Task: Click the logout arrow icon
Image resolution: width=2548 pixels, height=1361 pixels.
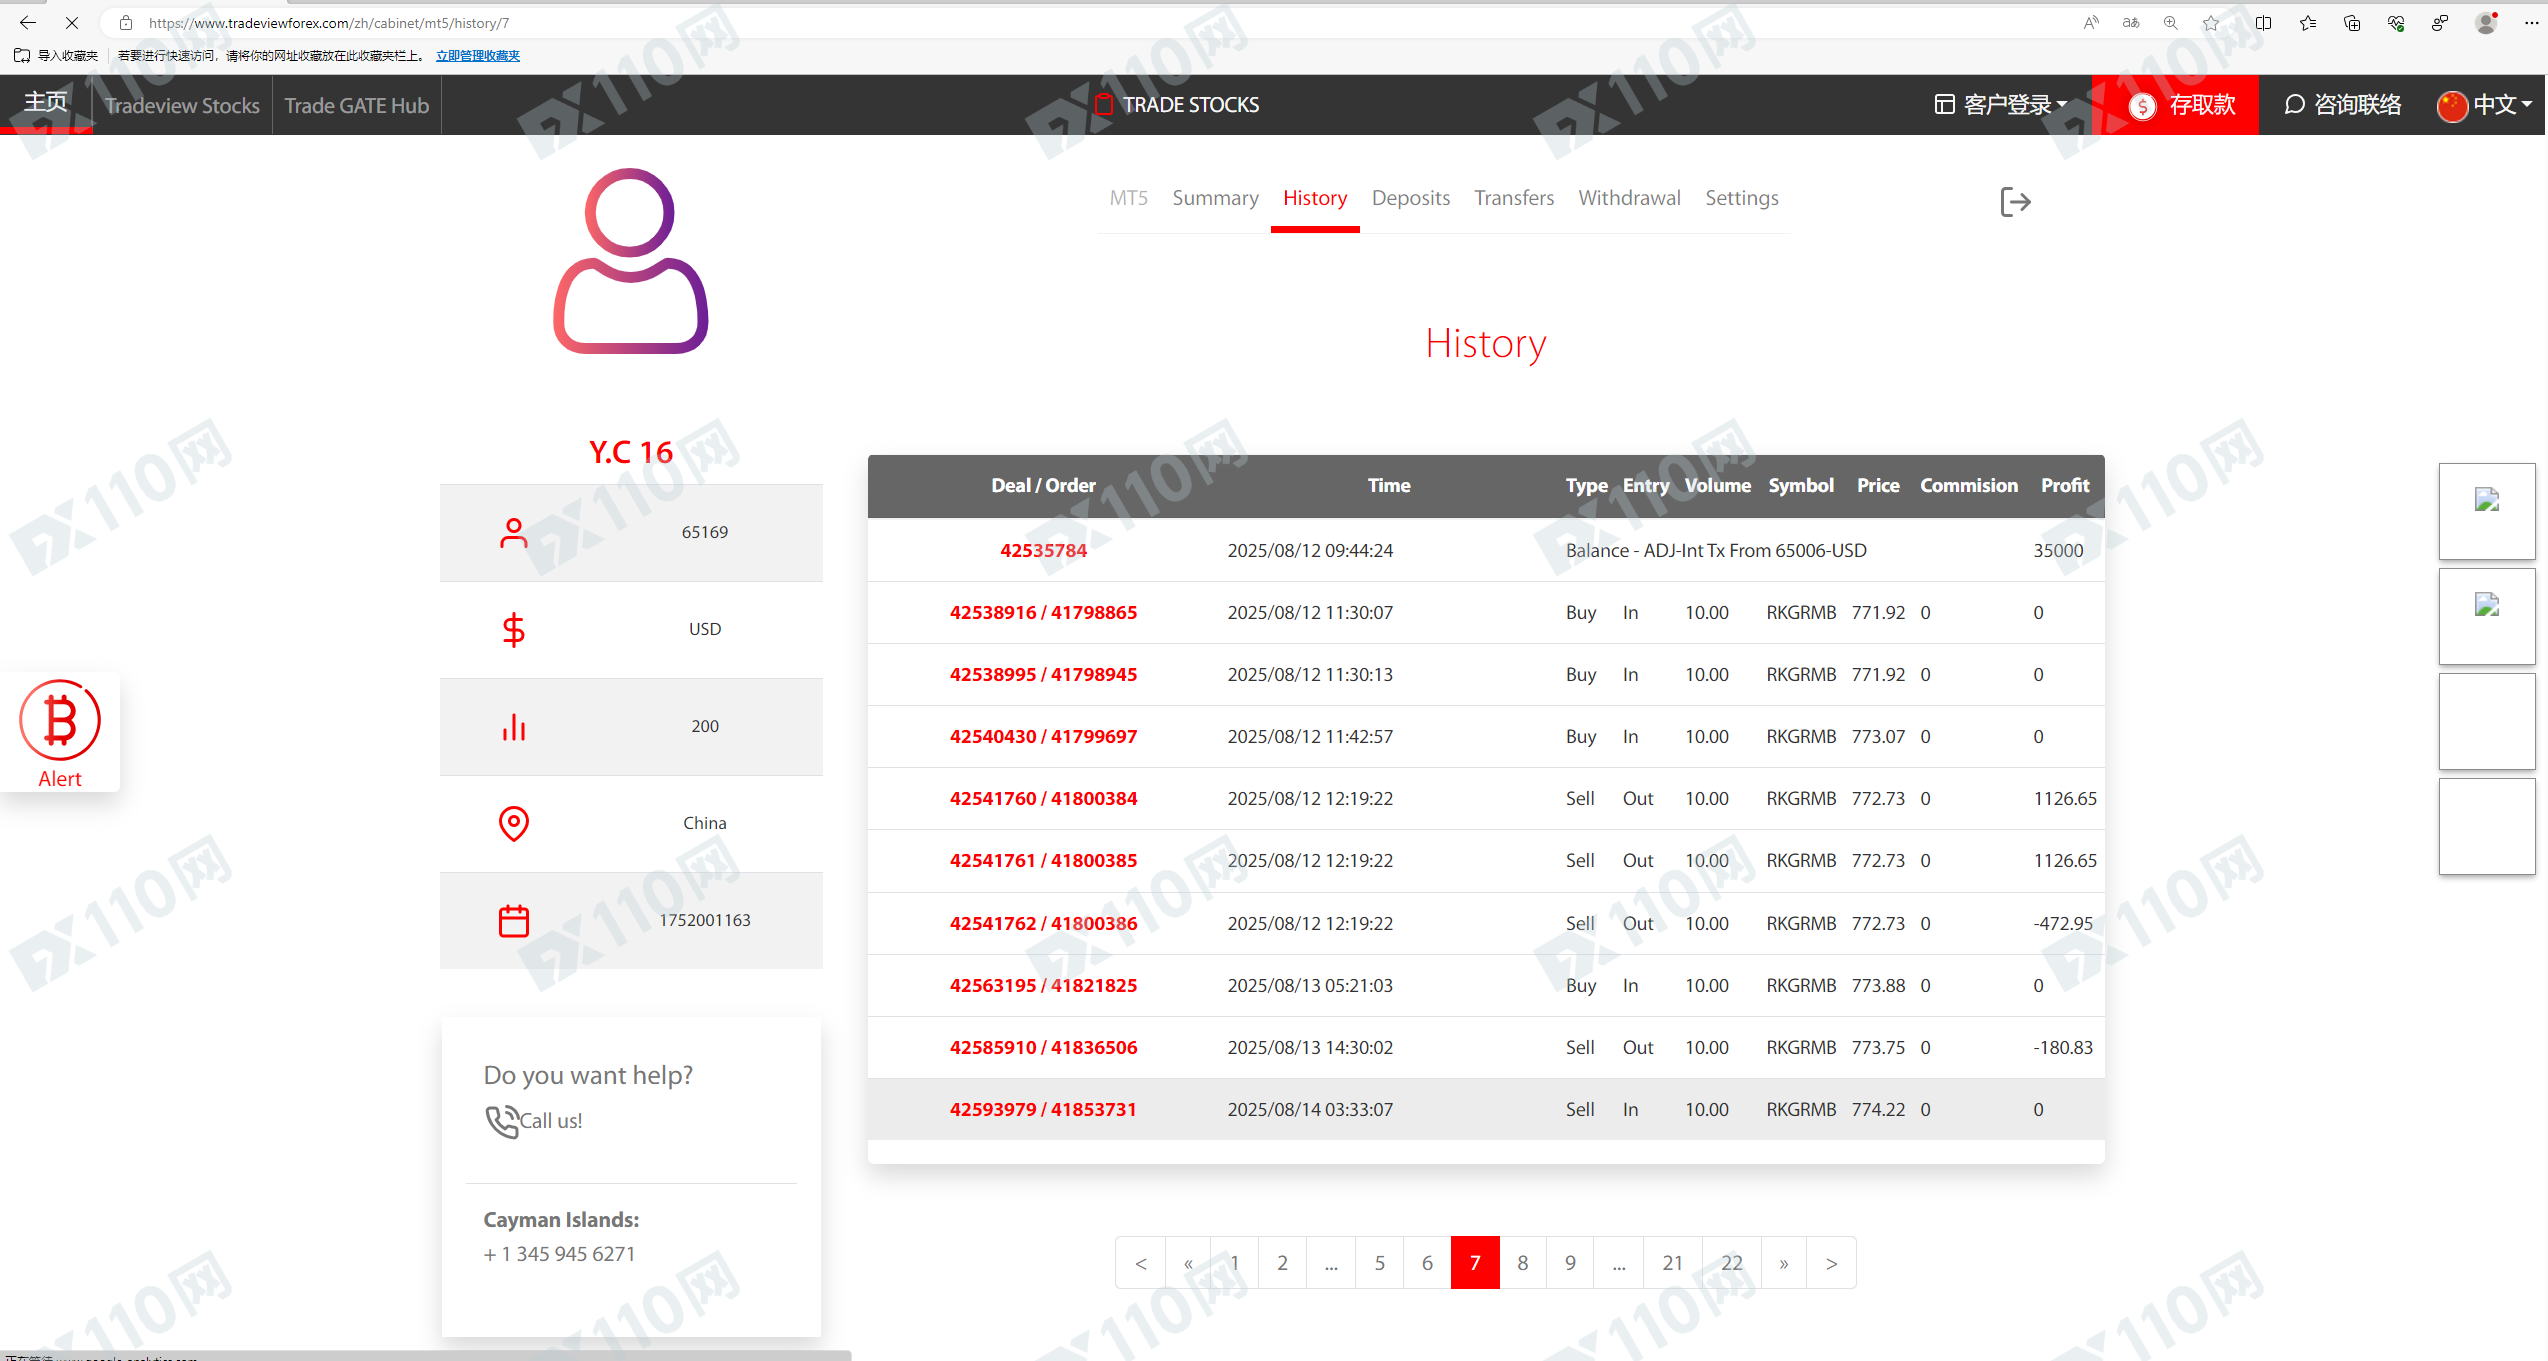Action: (2015, 202)
